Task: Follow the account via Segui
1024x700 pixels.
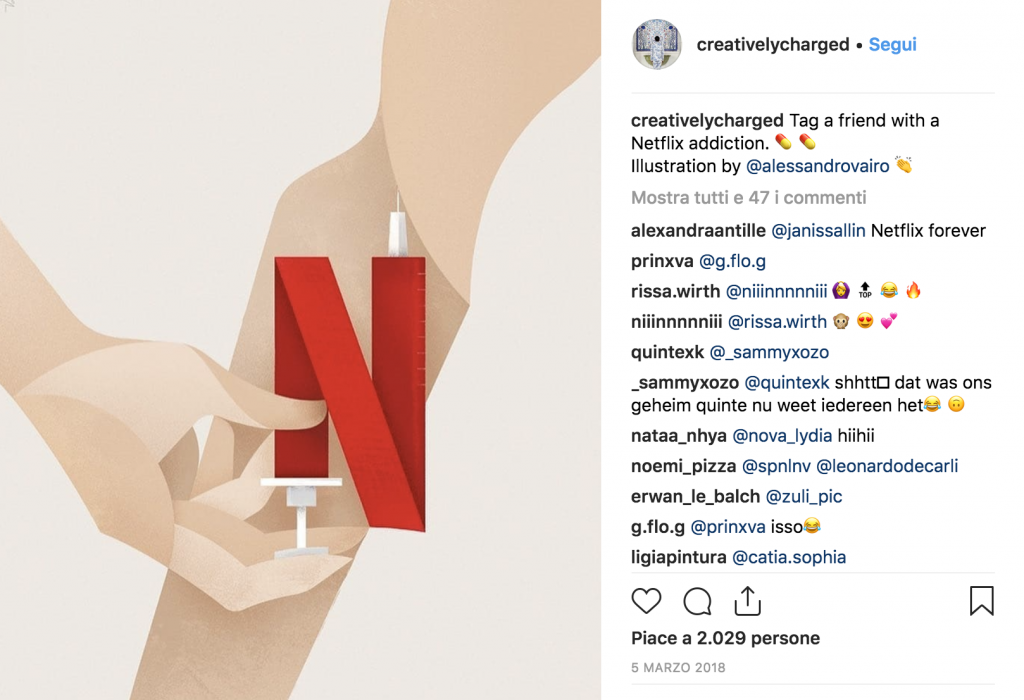Action: click(892, 44)
